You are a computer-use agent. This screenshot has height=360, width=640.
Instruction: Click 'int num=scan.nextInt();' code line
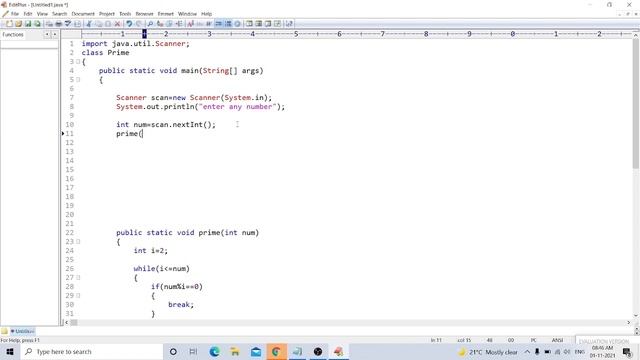pos(166,124)
